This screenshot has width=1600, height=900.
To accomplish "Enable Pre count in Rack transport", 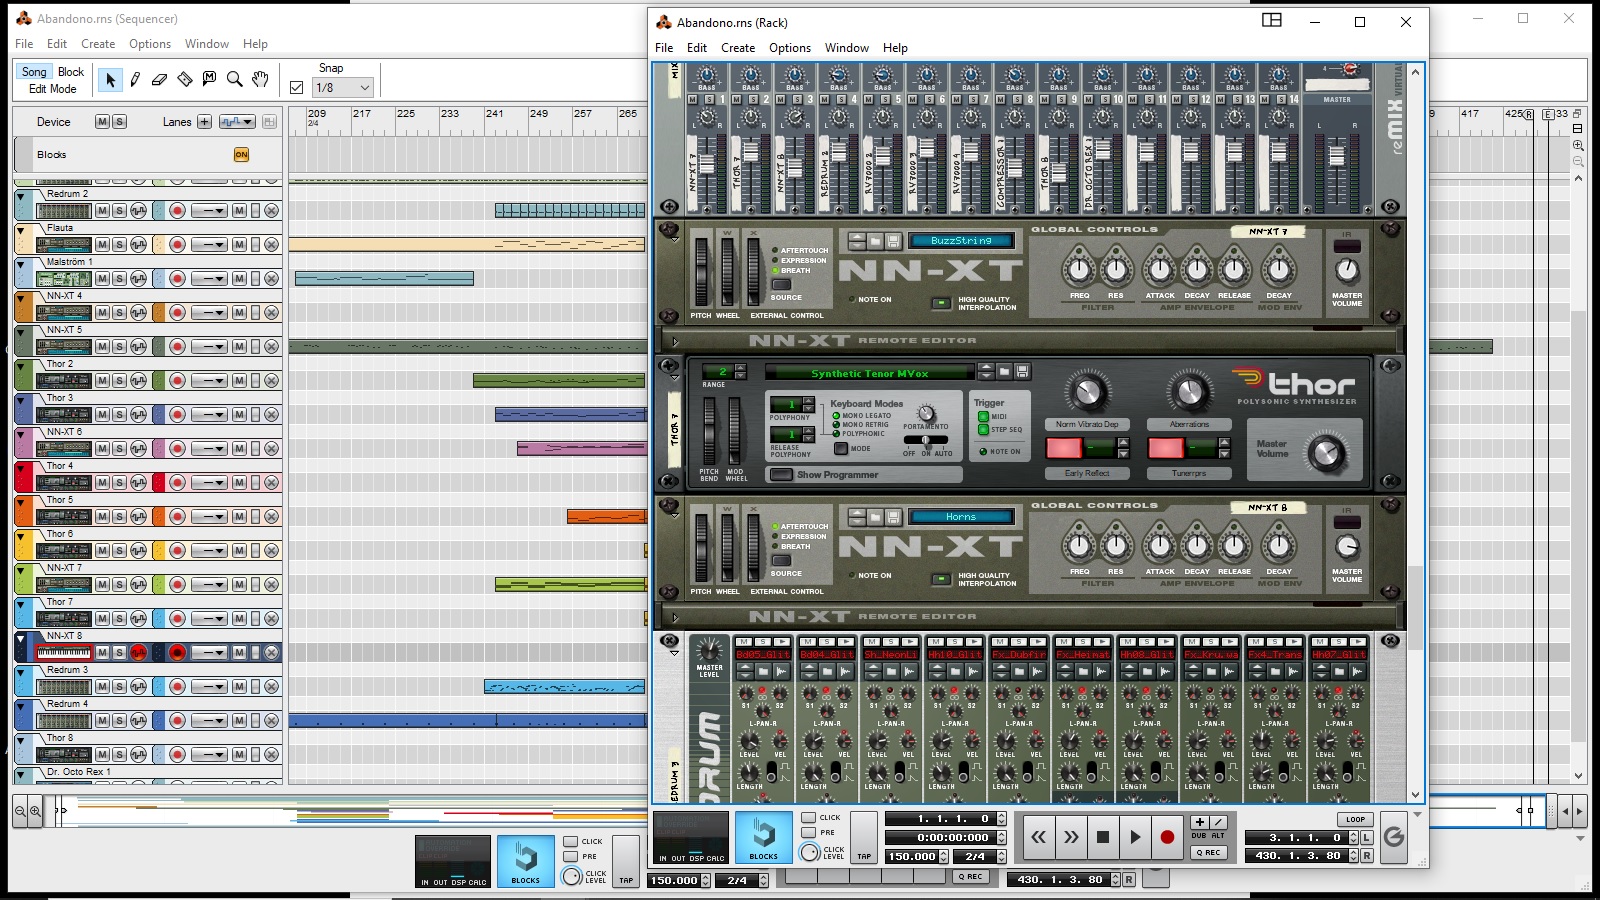I will point(809,832).
